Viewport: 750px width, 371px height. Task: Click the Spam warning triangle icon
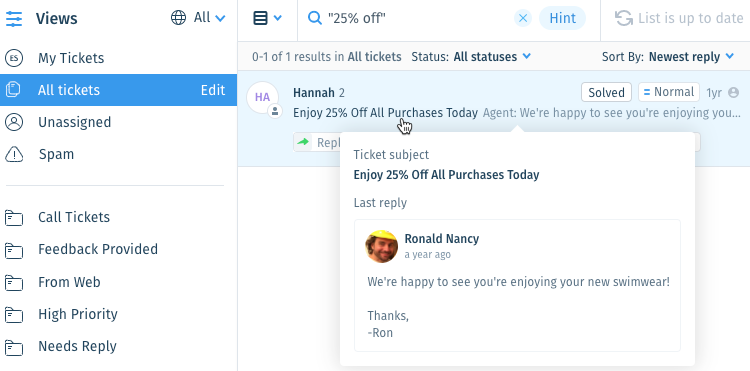pyautogui.click(x=14, y=154)
